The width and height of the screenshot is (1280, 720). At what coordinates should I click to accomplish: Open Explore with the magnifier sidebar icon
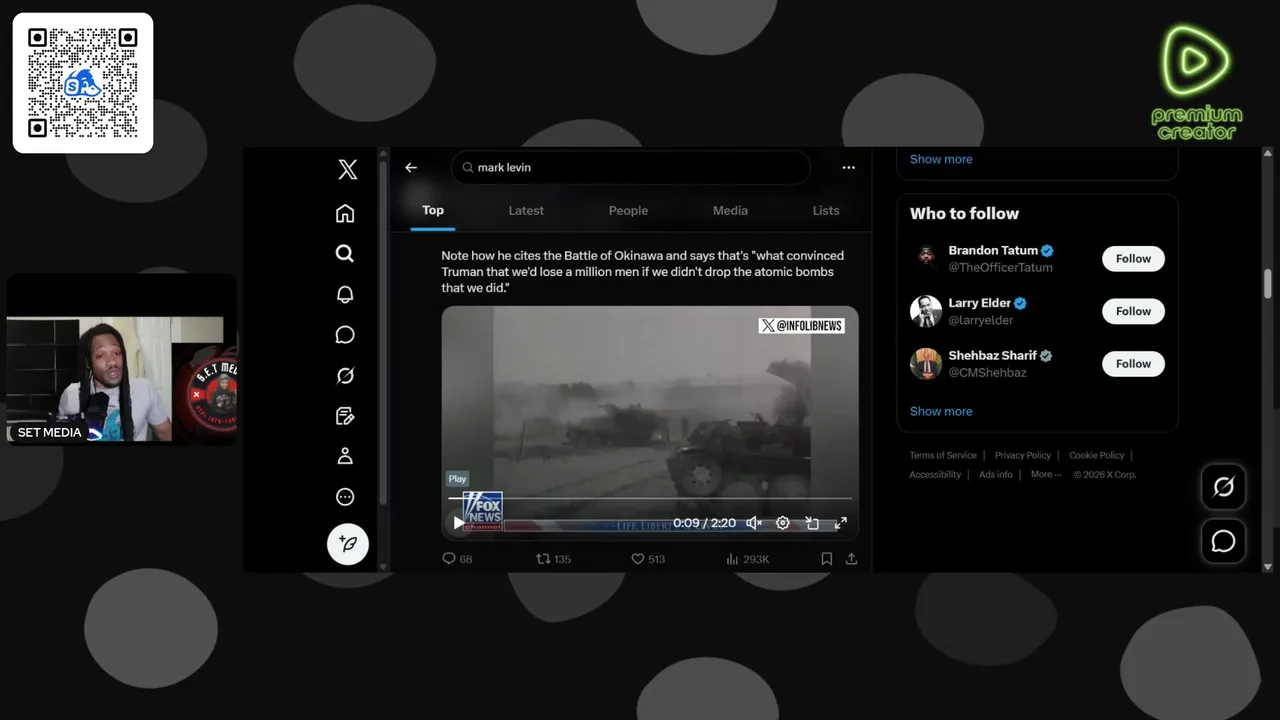[x=345, y=254]
